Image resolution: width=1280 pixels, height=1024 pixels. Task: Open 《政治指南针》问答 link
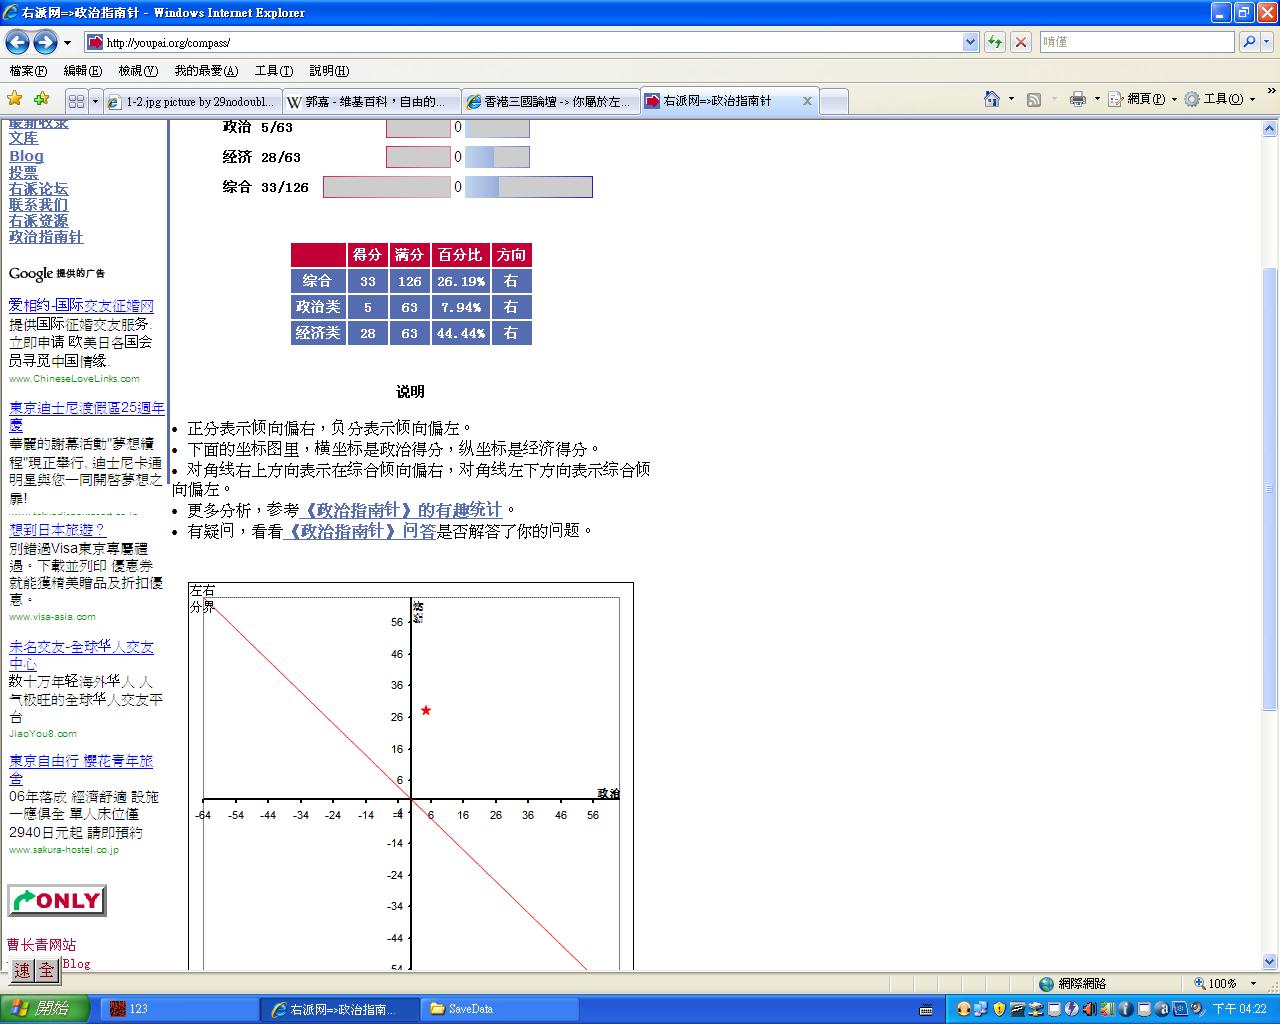(x=360, y=531)
